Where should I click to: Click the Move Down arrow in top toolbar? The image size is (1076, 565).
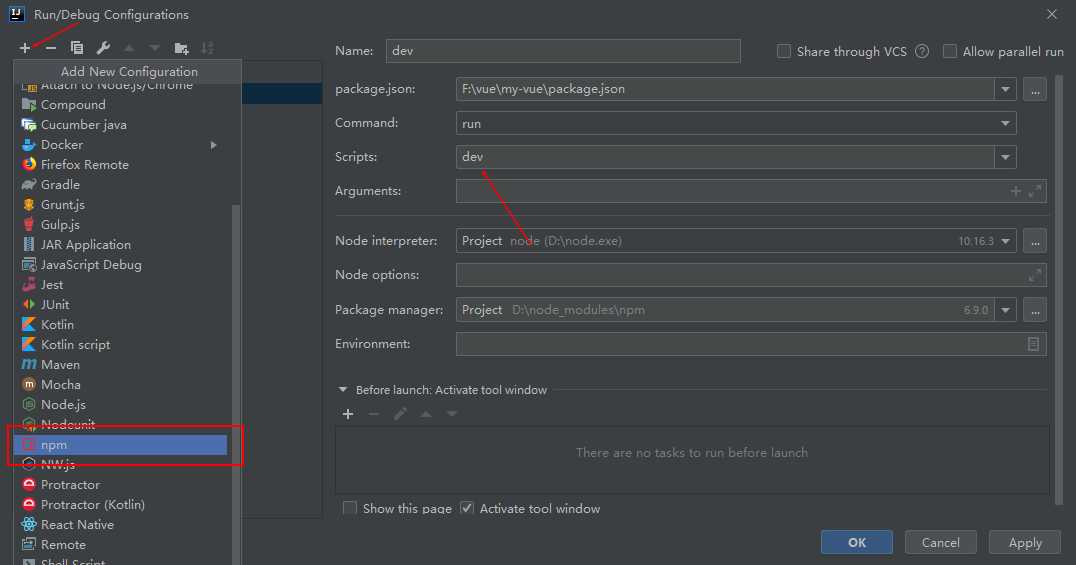154,48
